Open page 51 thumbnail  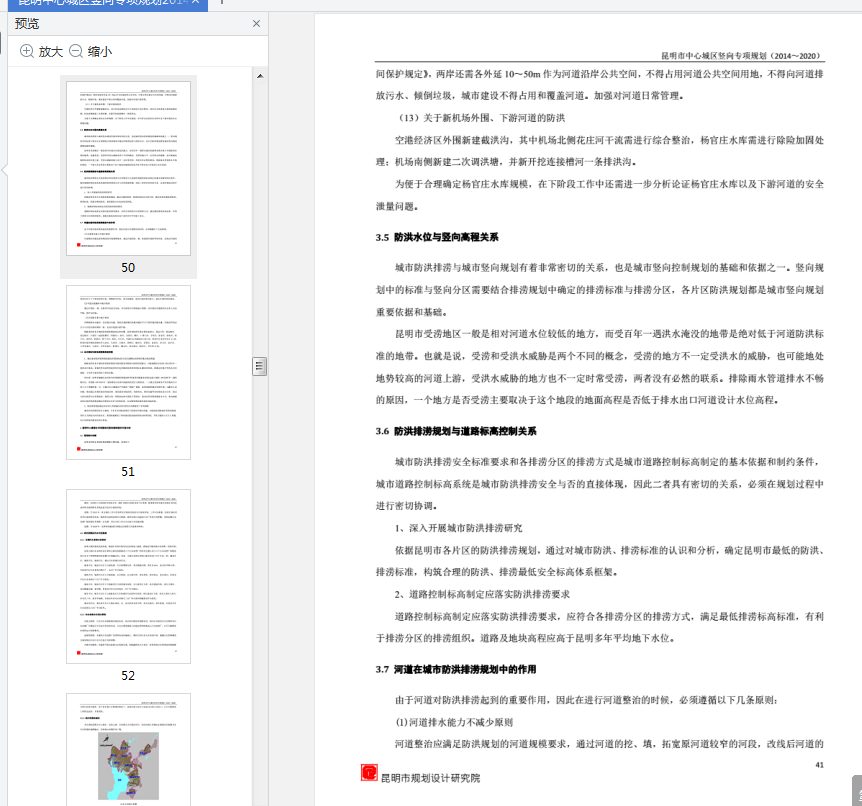(128, 372)
